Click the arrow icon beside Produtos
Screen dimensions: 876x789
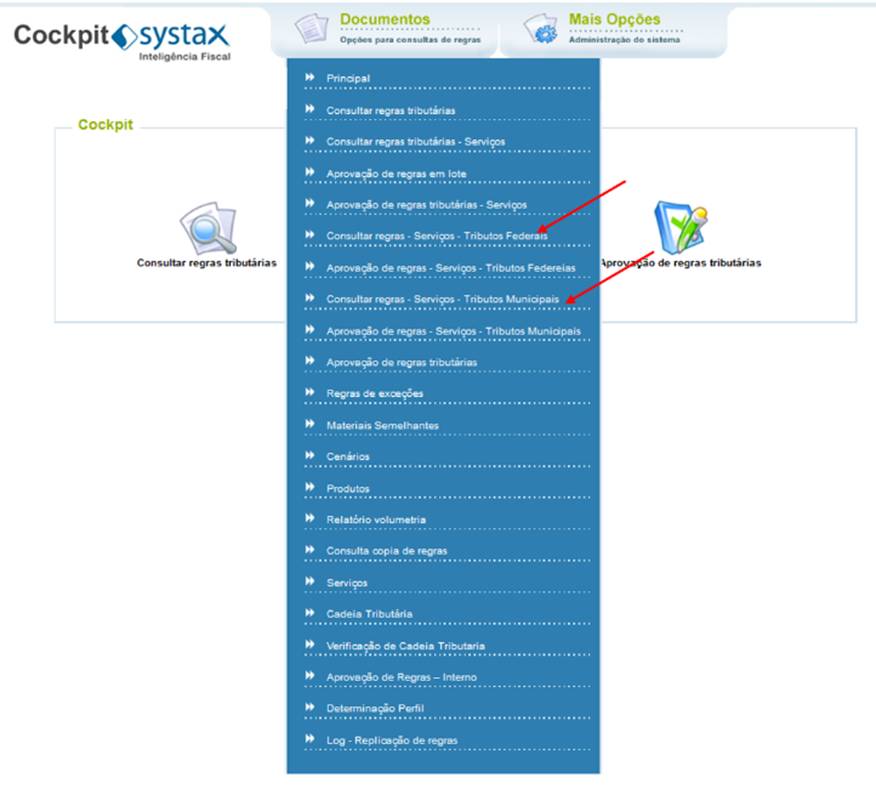pyautogui.click(x=310, y=487)
